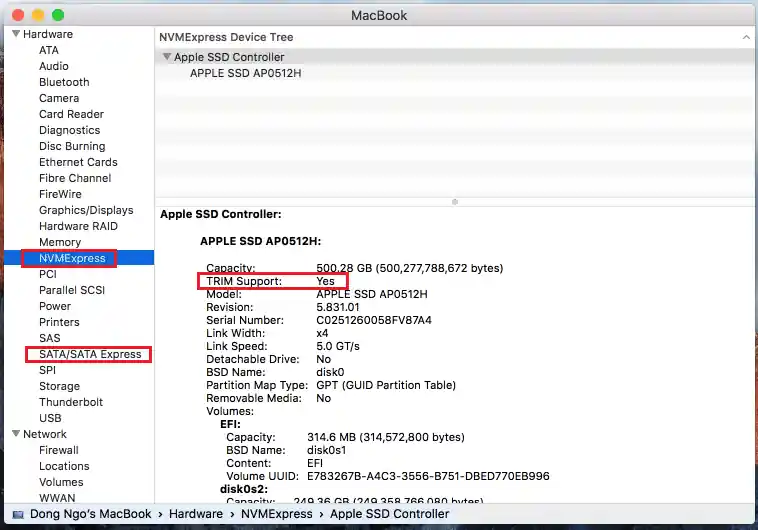Open Power in the sidebar
Image resolution: width=758 pixels, height=530 pixels.
tap(55, 306)
